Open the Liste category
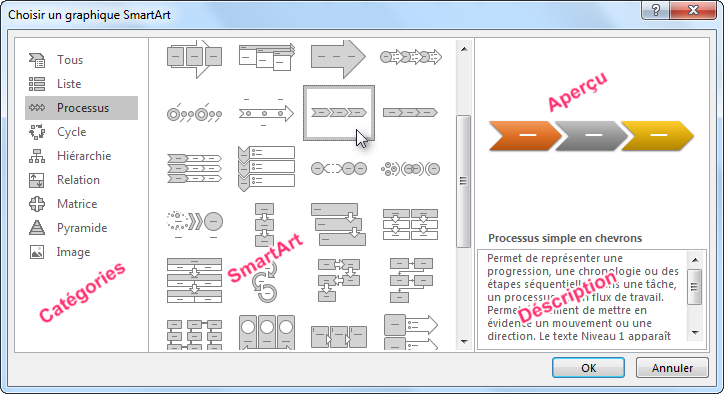724x394 pixels. 81,84
